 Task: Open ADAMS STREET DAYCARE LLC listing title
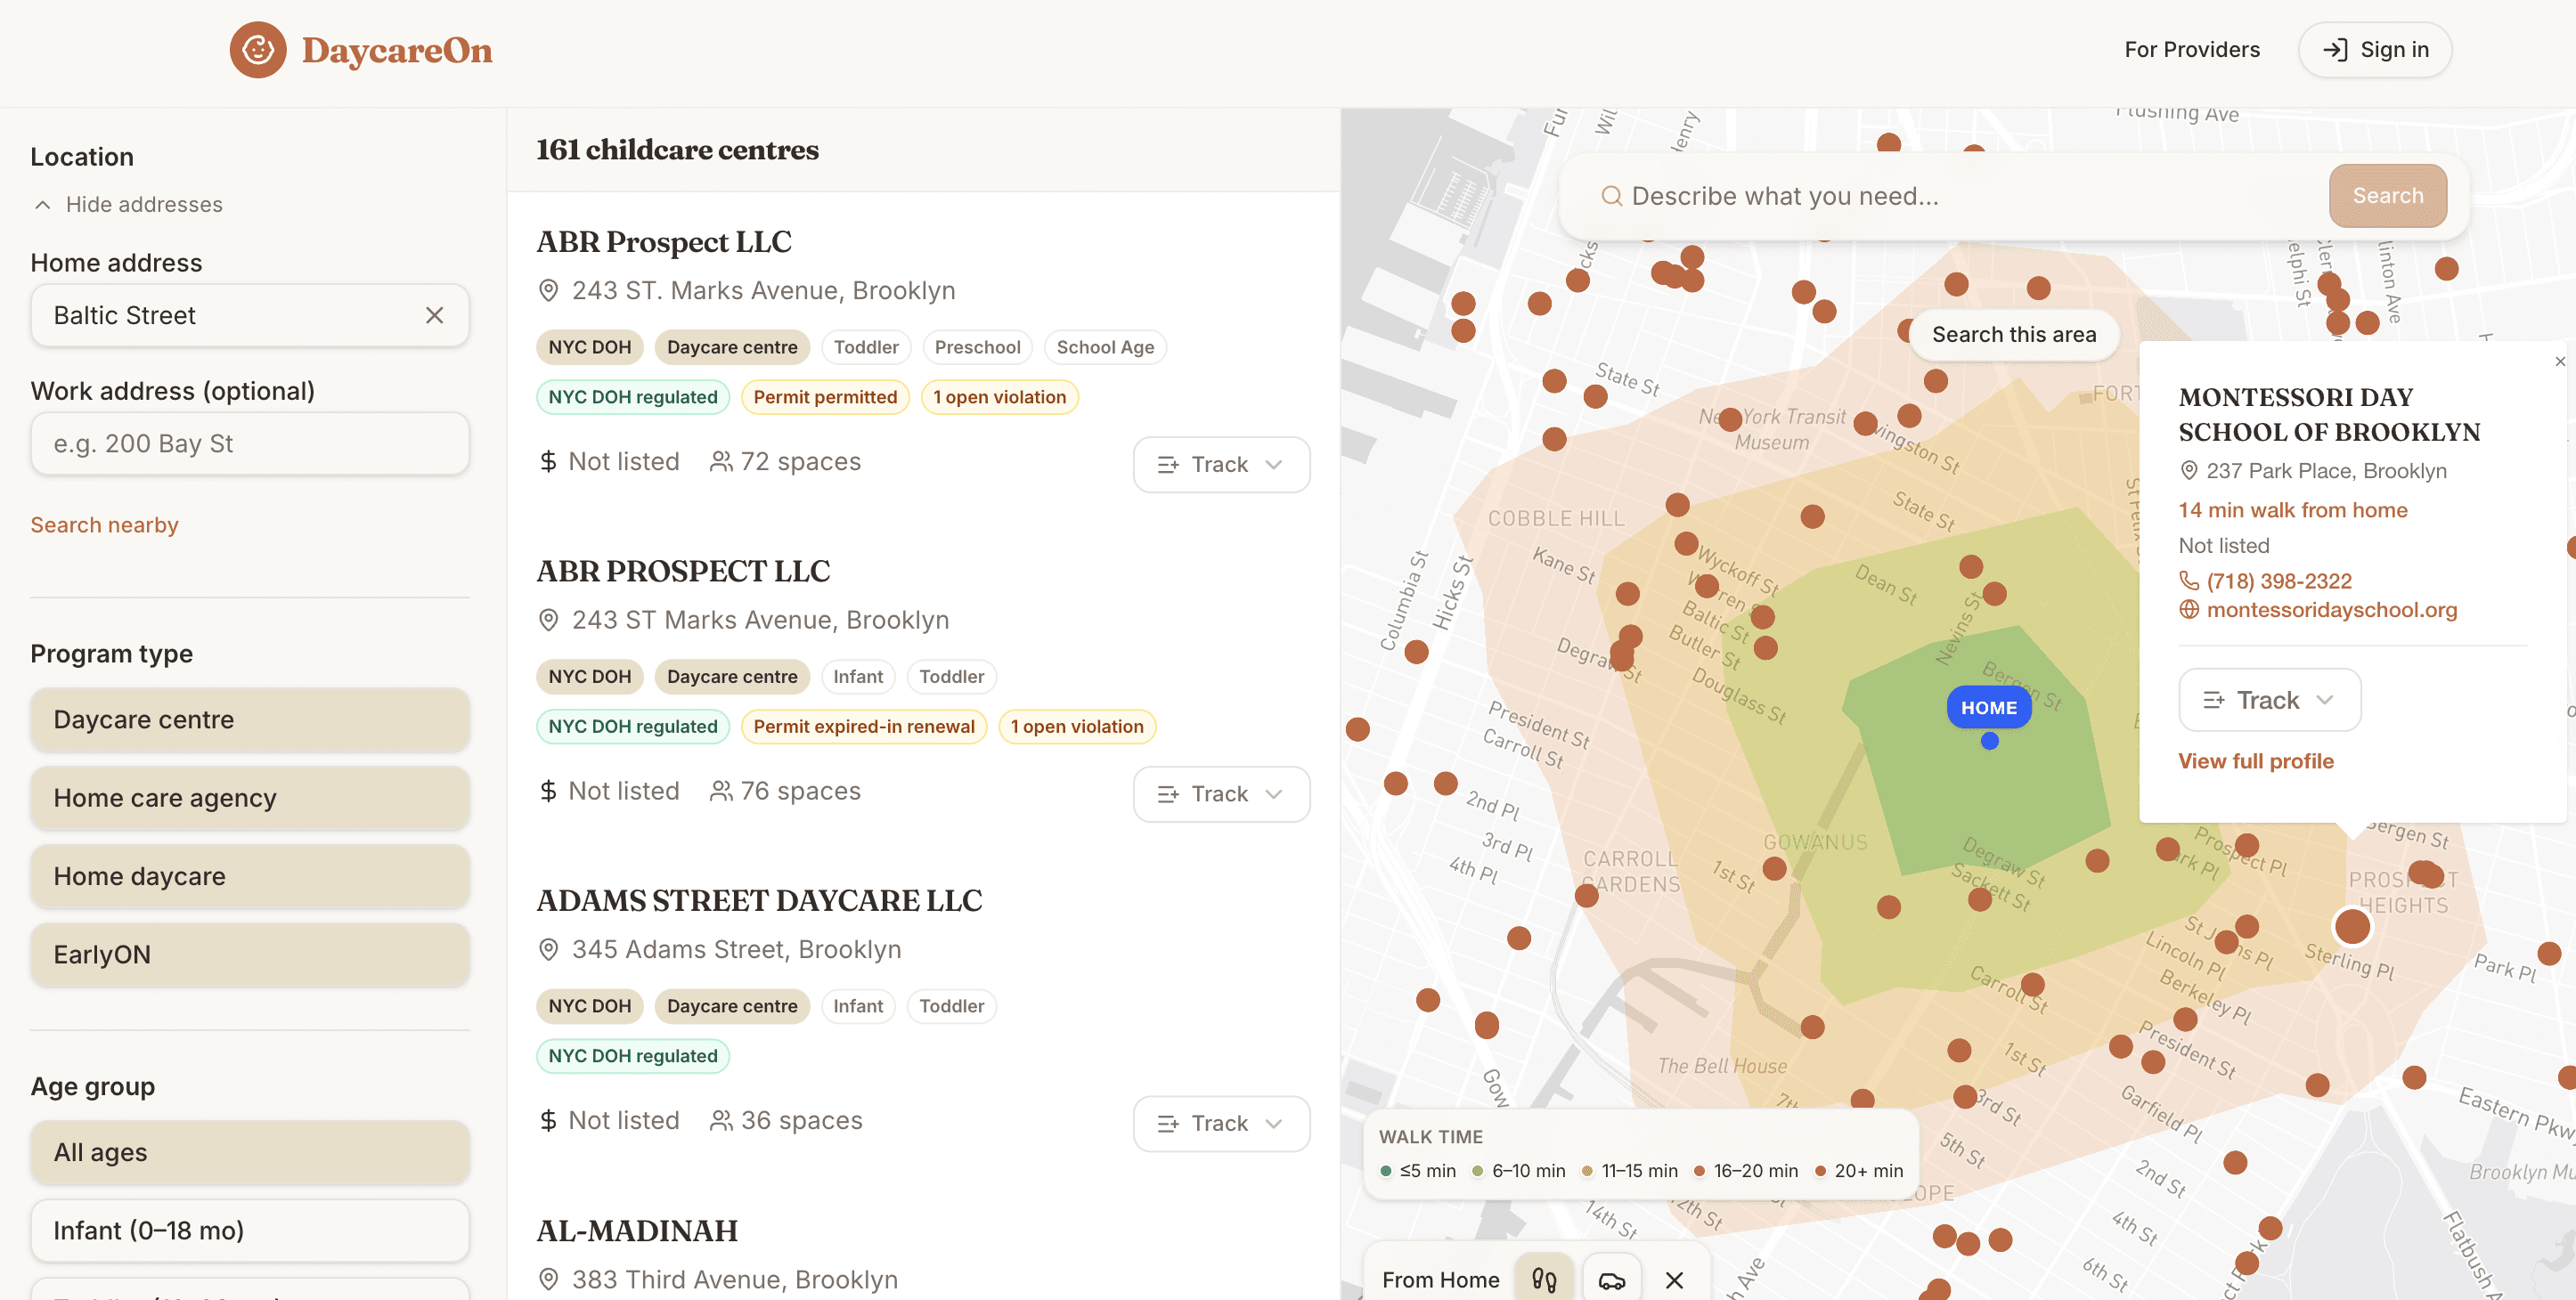coord(759,900)
